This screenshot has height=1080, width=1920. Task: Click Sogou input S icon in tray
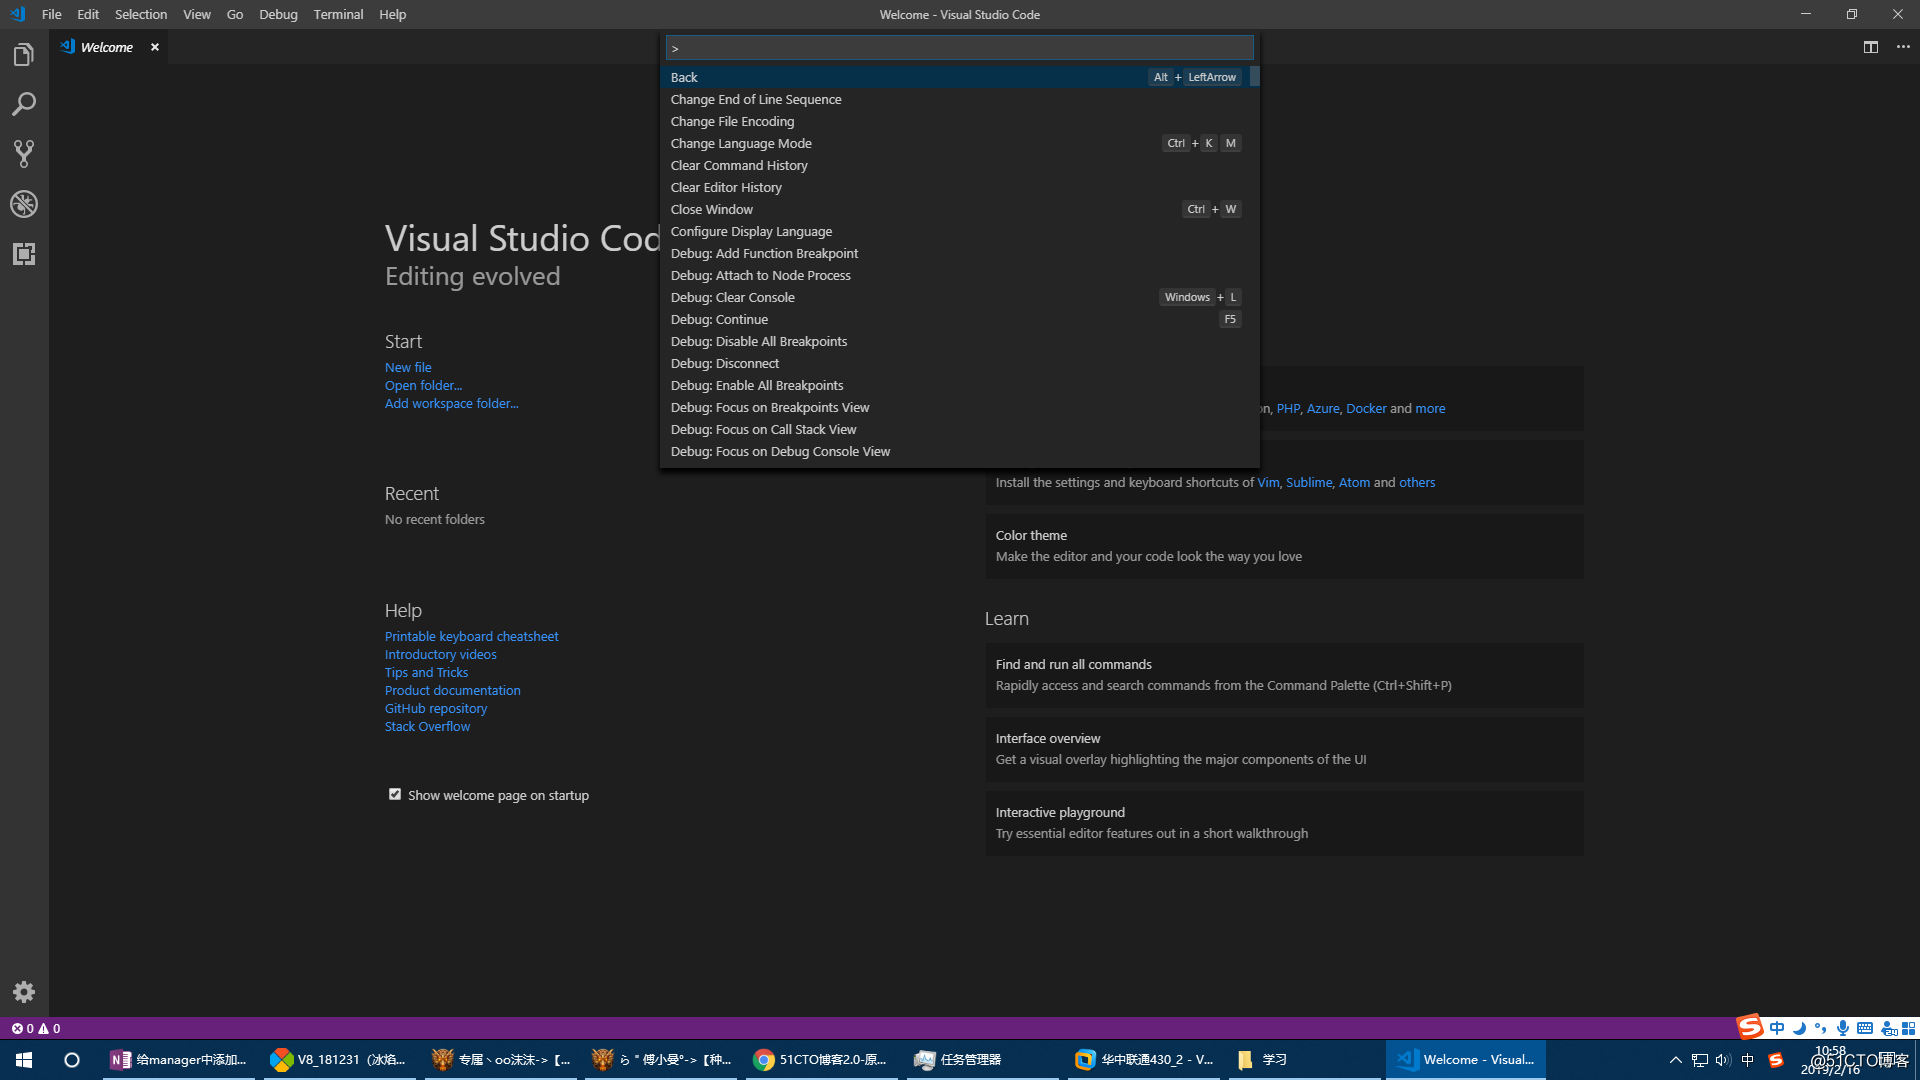pyautogui.click(x=1776, y=1060)
